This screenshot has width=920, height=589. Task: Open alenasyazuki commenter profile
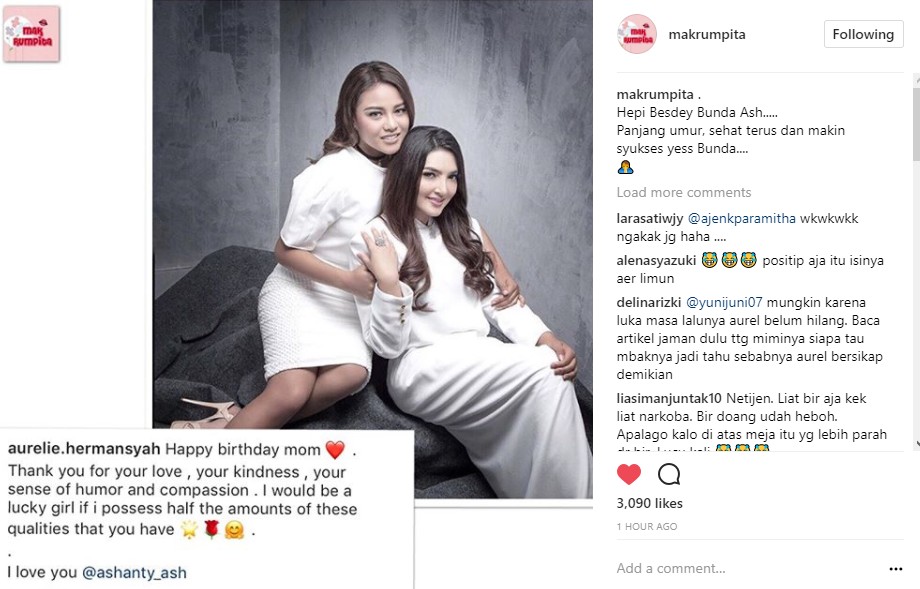click(x=656, y=260)
